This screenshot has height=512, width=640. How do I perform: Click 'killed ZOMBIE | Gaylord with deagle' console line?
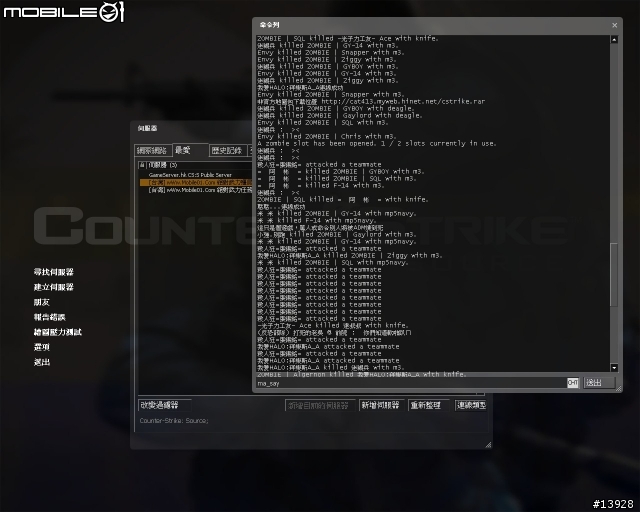(340, 116)
